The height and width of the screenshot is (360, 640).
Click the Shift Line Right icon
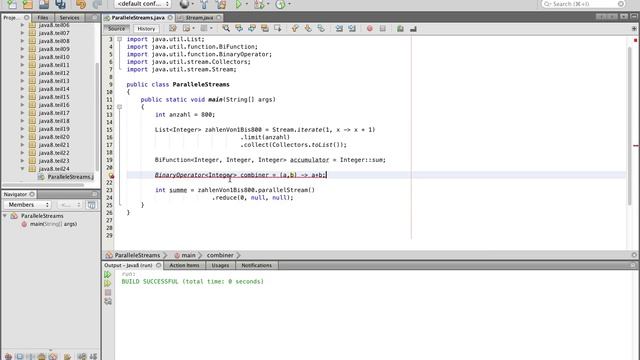352,29
